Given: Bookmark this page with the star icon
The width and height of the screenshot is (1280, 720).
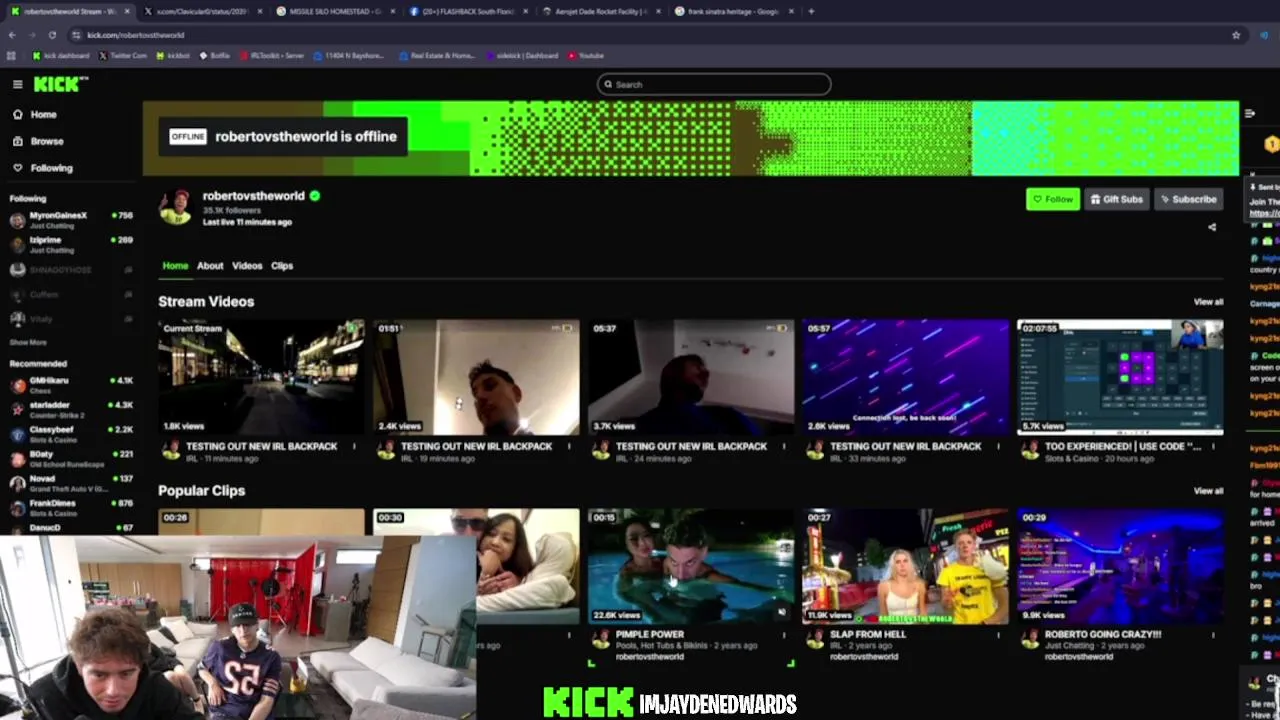Looking at the screenshot, I should tap(1236, 35).
